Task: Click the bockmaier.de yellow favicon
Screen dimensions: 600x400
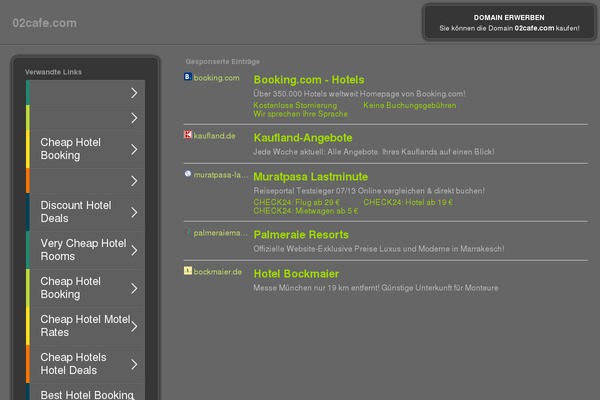Action: [x=188, y=271]
